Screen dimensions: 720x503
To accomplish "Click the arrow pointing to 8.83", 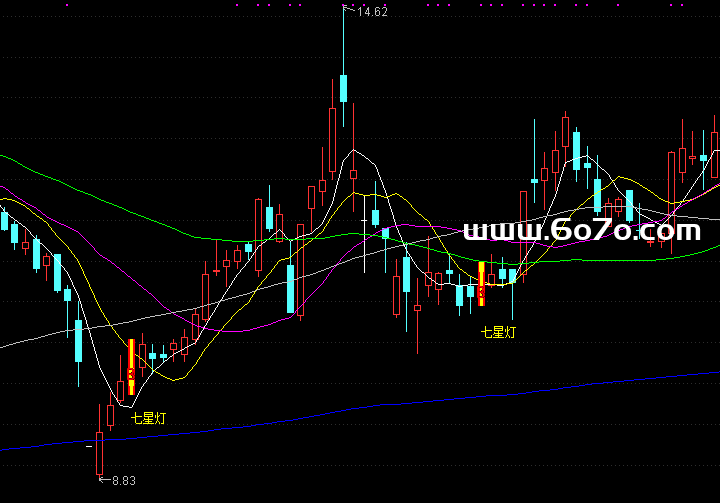I will point(102,480).
